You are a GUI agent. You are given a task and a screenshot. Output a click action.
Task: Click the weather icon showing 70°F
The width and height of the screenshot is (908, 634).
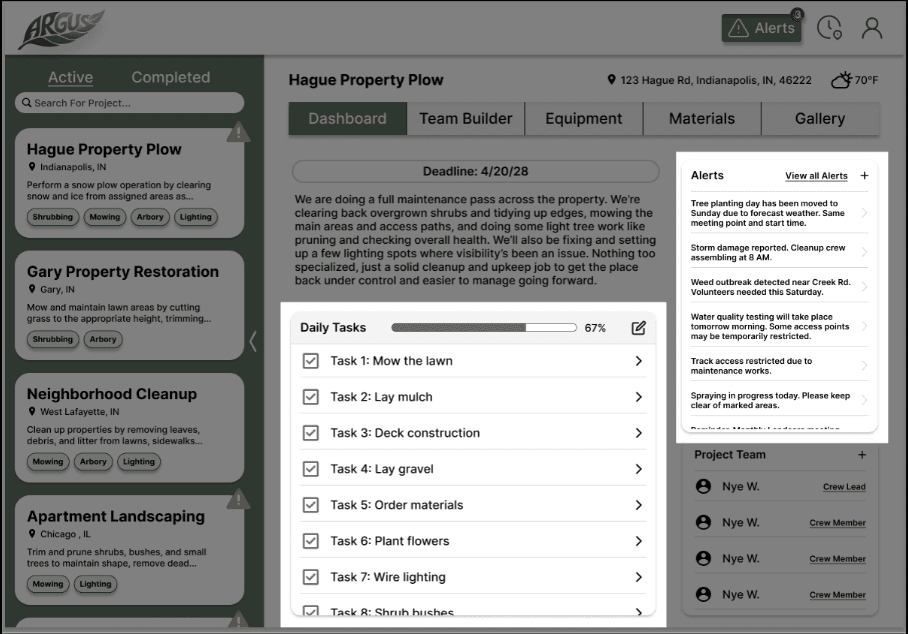(842, 80)
